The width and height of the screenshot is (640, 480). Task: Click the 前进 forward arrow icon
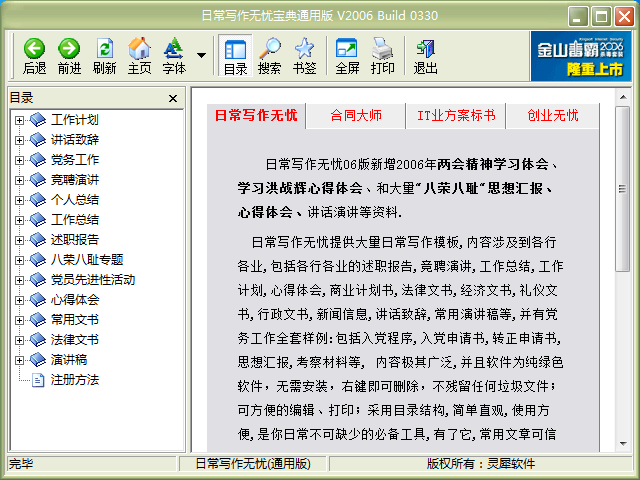[x=69, y=49]
